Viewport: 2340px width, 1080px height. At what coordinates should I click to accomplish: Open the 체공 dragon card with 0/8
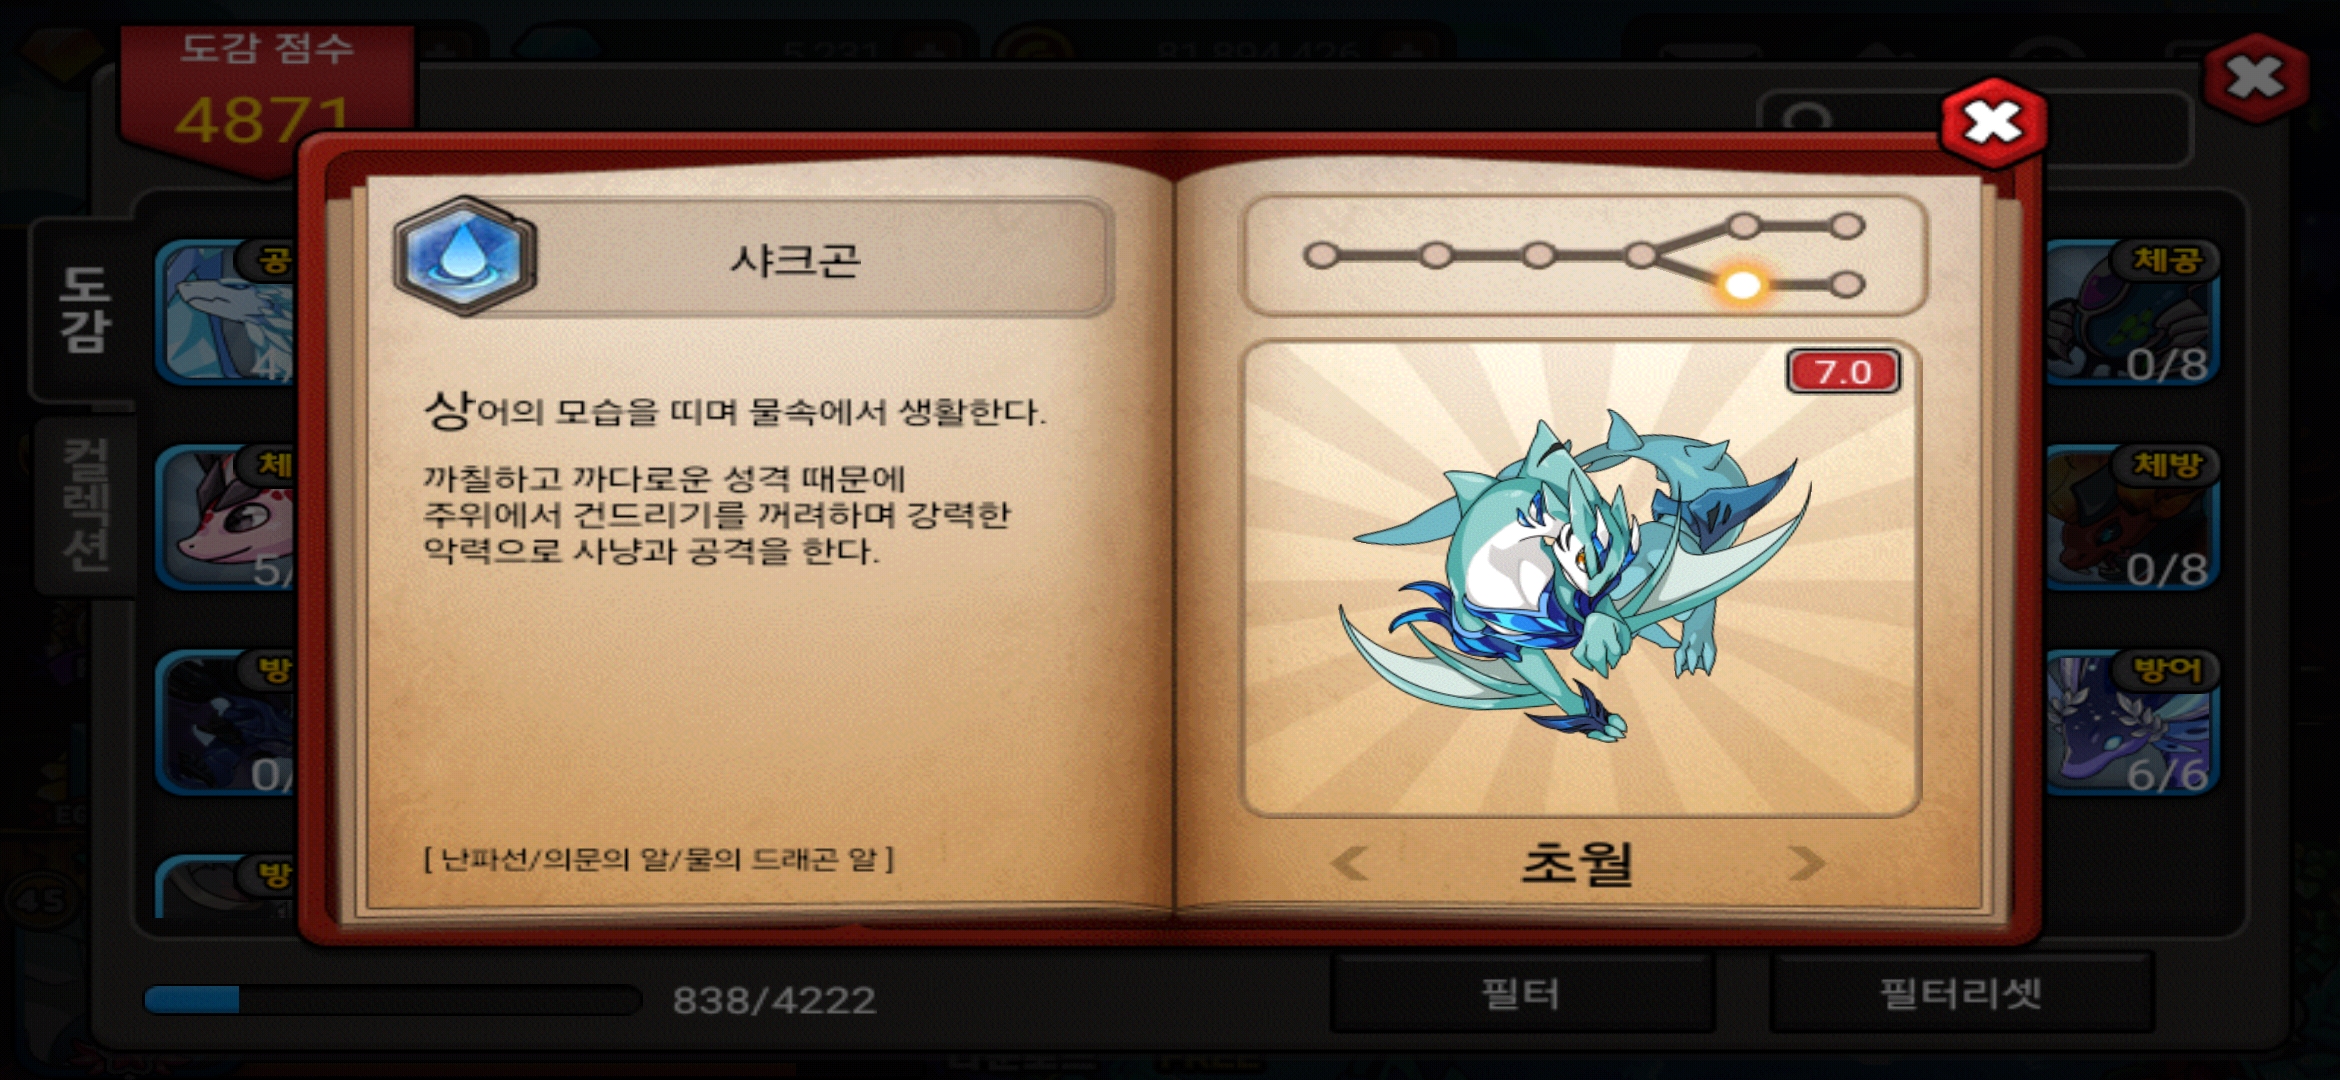2132,313
